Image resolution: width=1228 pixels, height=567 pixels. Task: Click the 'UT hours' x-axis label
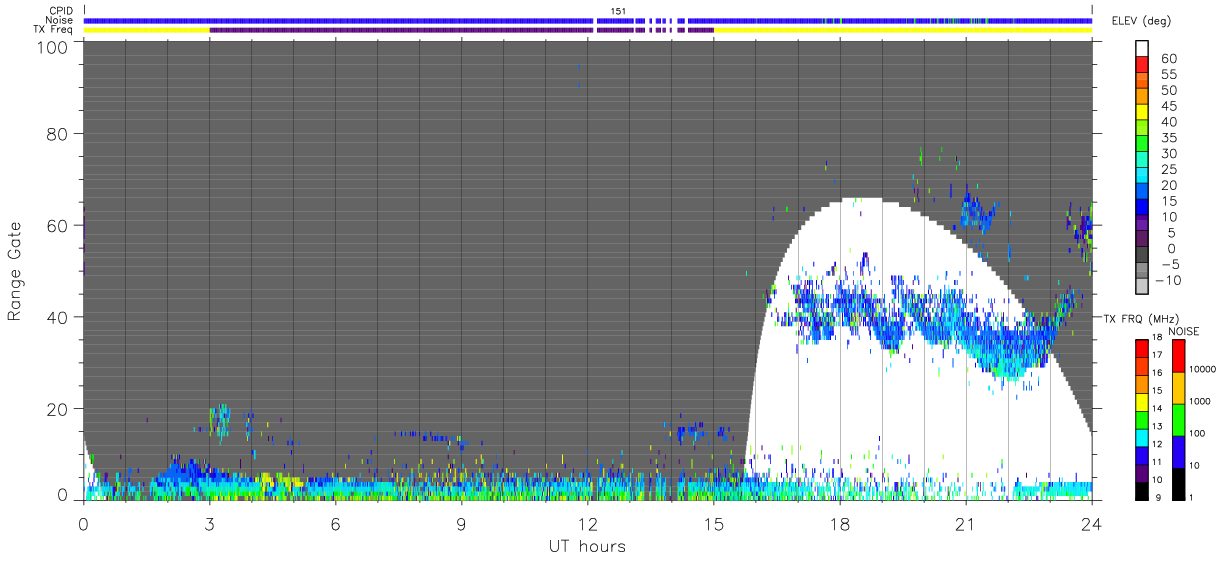pos(587,546)
